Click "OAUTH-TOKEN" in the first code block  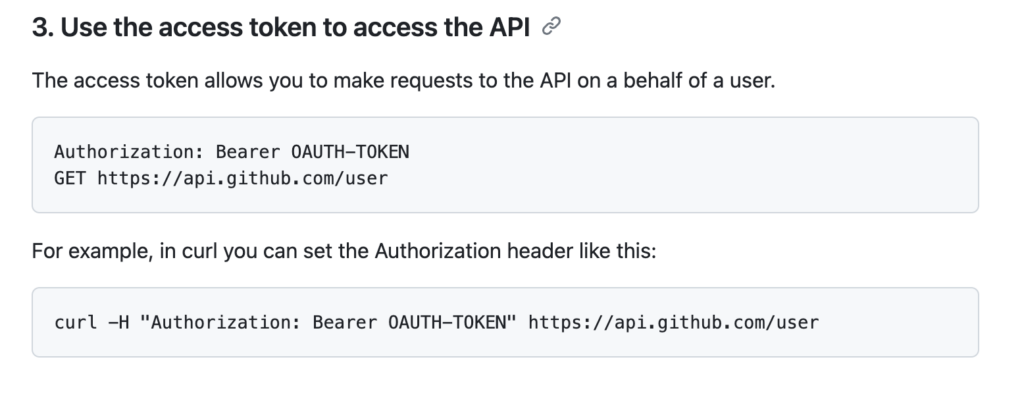(x=350, y=152)
